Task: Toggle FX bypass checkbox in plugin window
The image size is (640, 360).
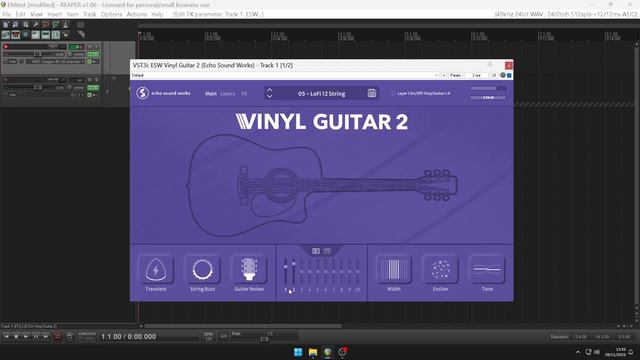Action: [509, 75]
